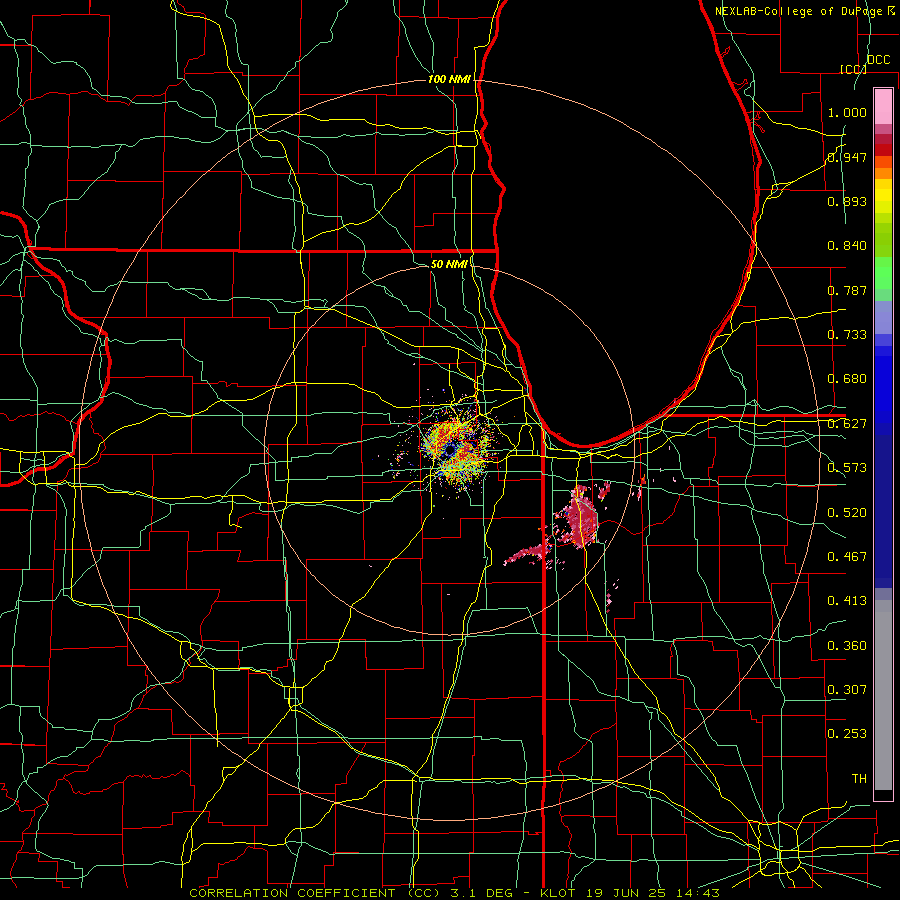The width and height of the screenshot is (900, 900).
Task: Click the 0.467 scale value
Action: tap(847, 557)
